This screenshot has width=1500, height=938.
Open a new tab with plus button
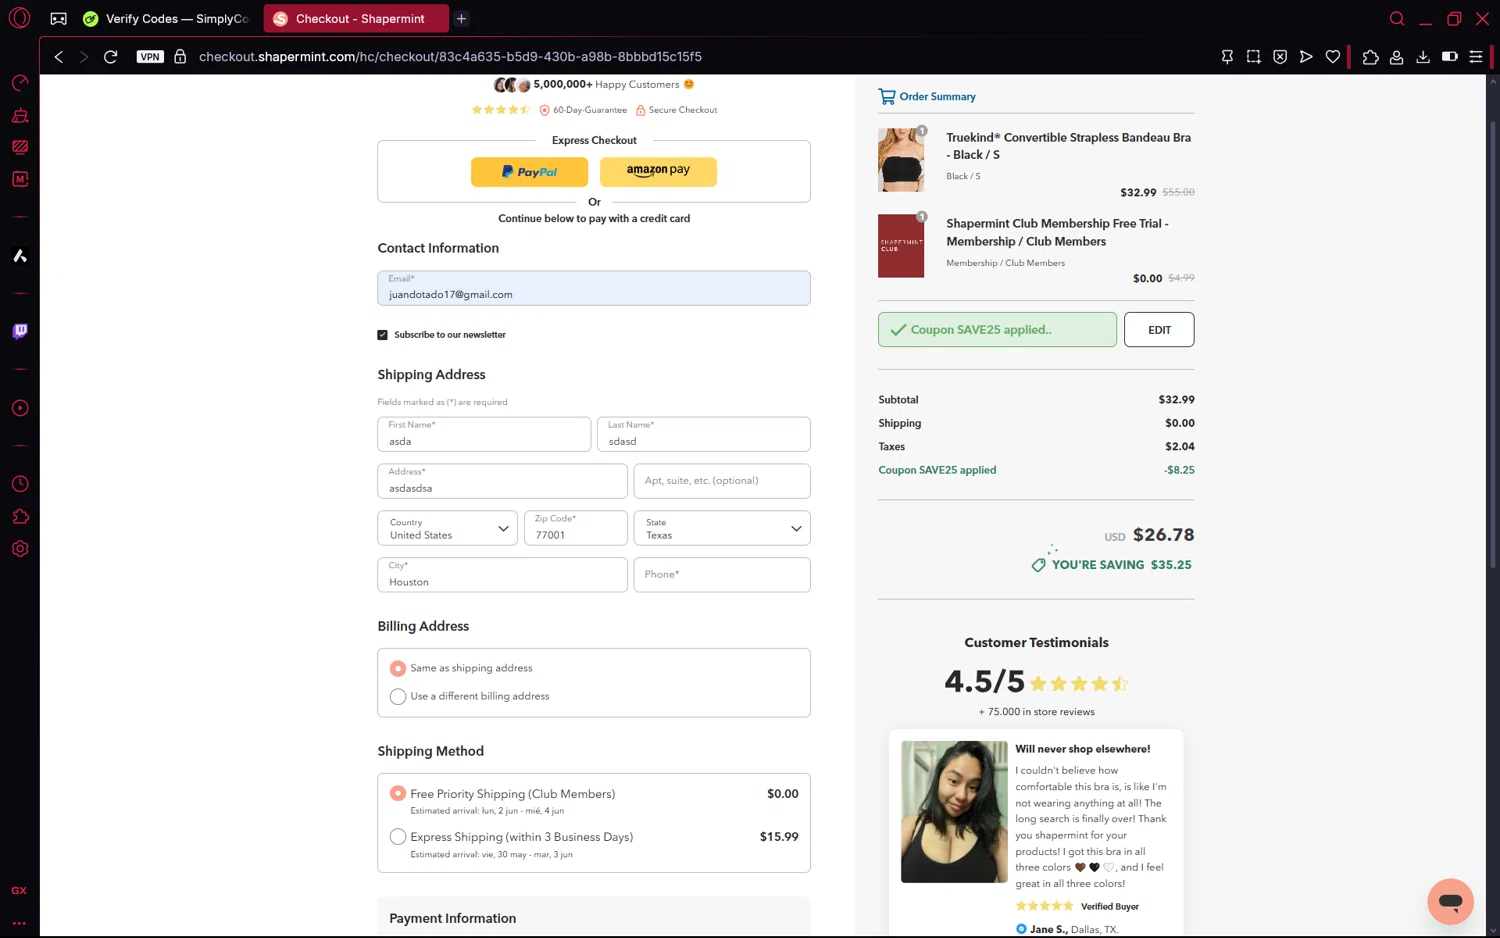coord(461,19)
